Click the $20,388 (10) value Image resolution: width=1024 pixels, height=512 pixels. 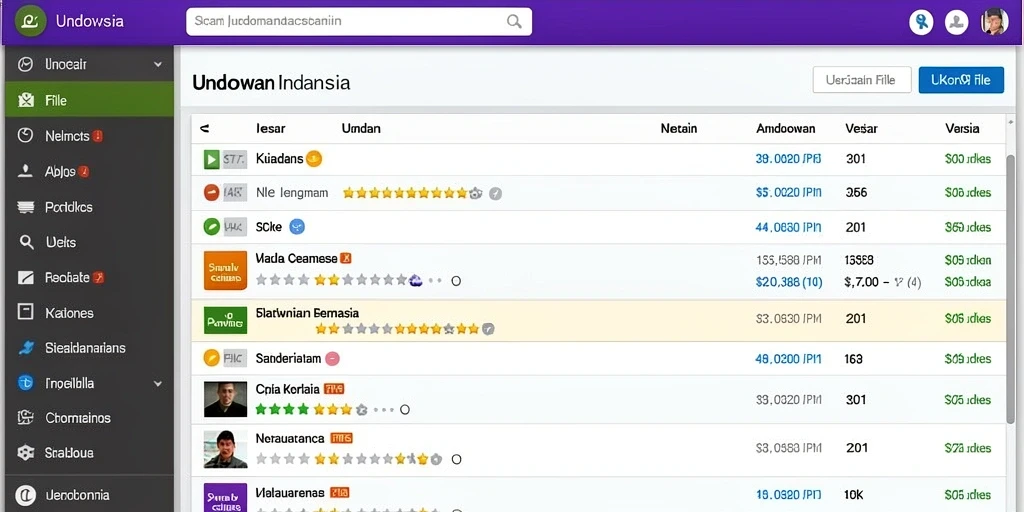pos(788,282)
